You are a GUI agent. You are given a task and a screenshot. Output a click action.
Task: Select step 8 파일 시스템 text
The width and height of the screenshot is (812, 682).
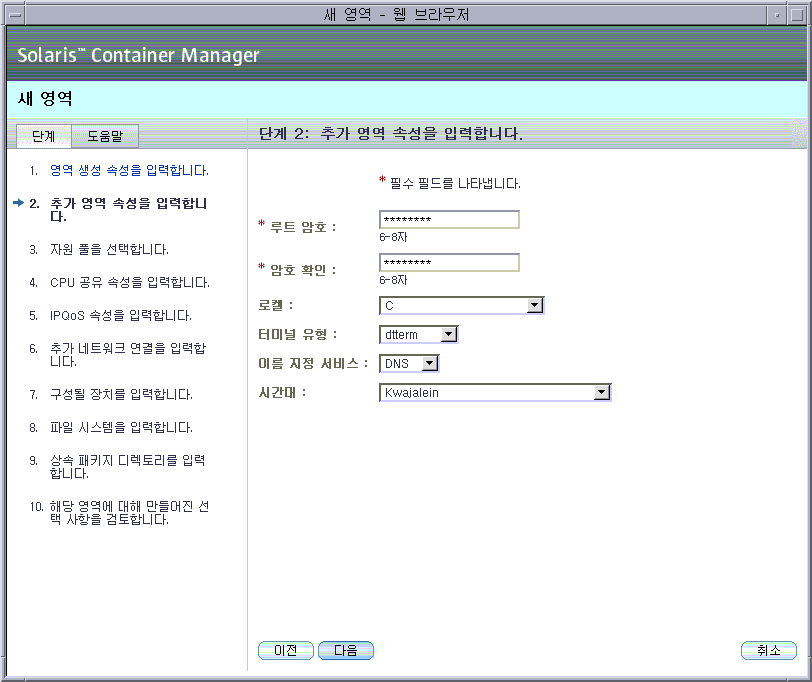(121, 428)
